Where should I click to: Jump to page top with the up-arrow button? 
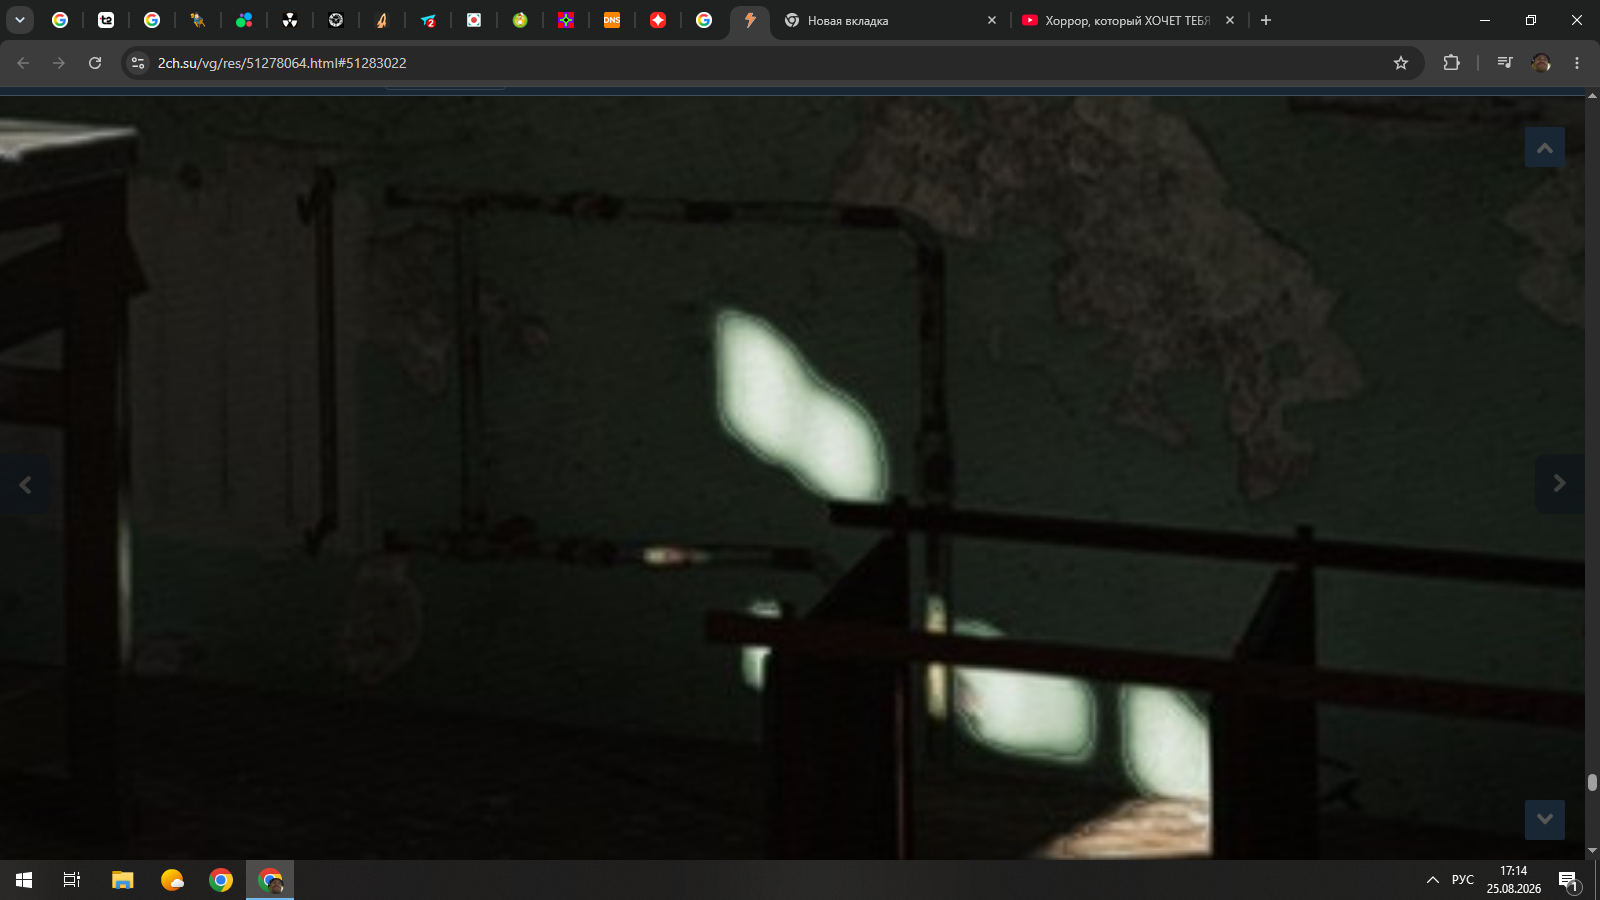[1545, 148]
